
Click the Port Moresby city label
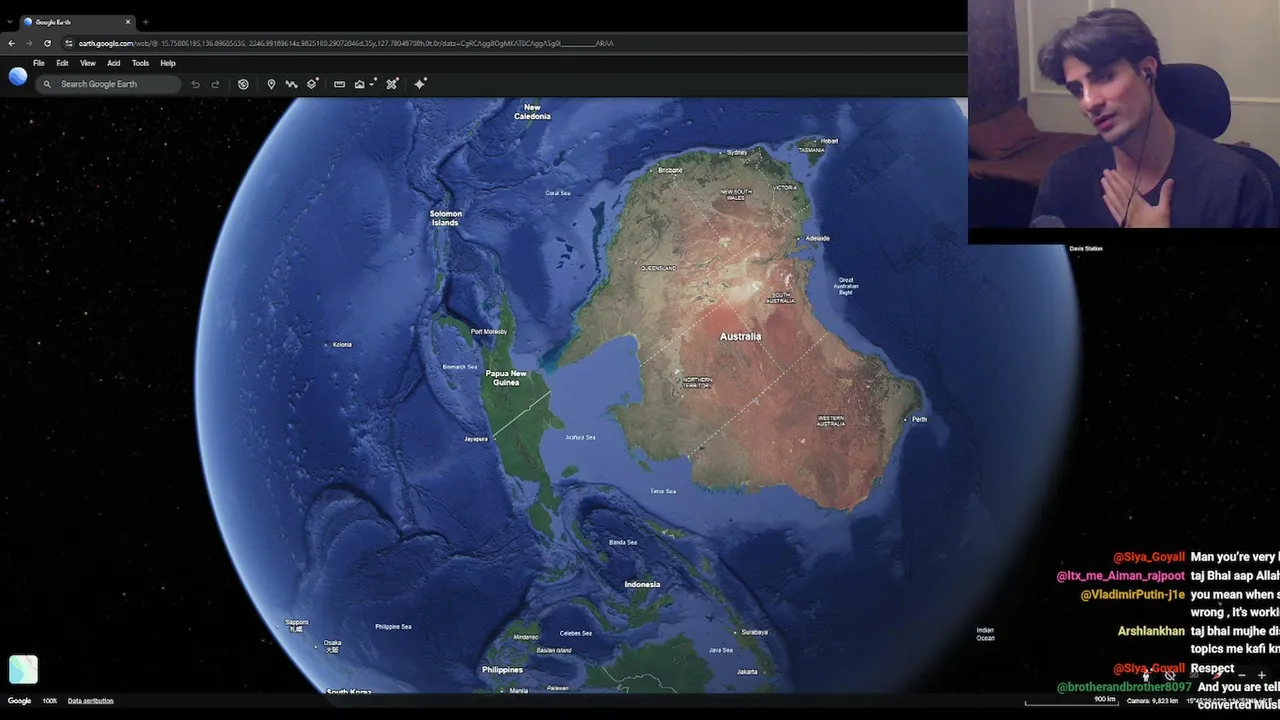489,332
